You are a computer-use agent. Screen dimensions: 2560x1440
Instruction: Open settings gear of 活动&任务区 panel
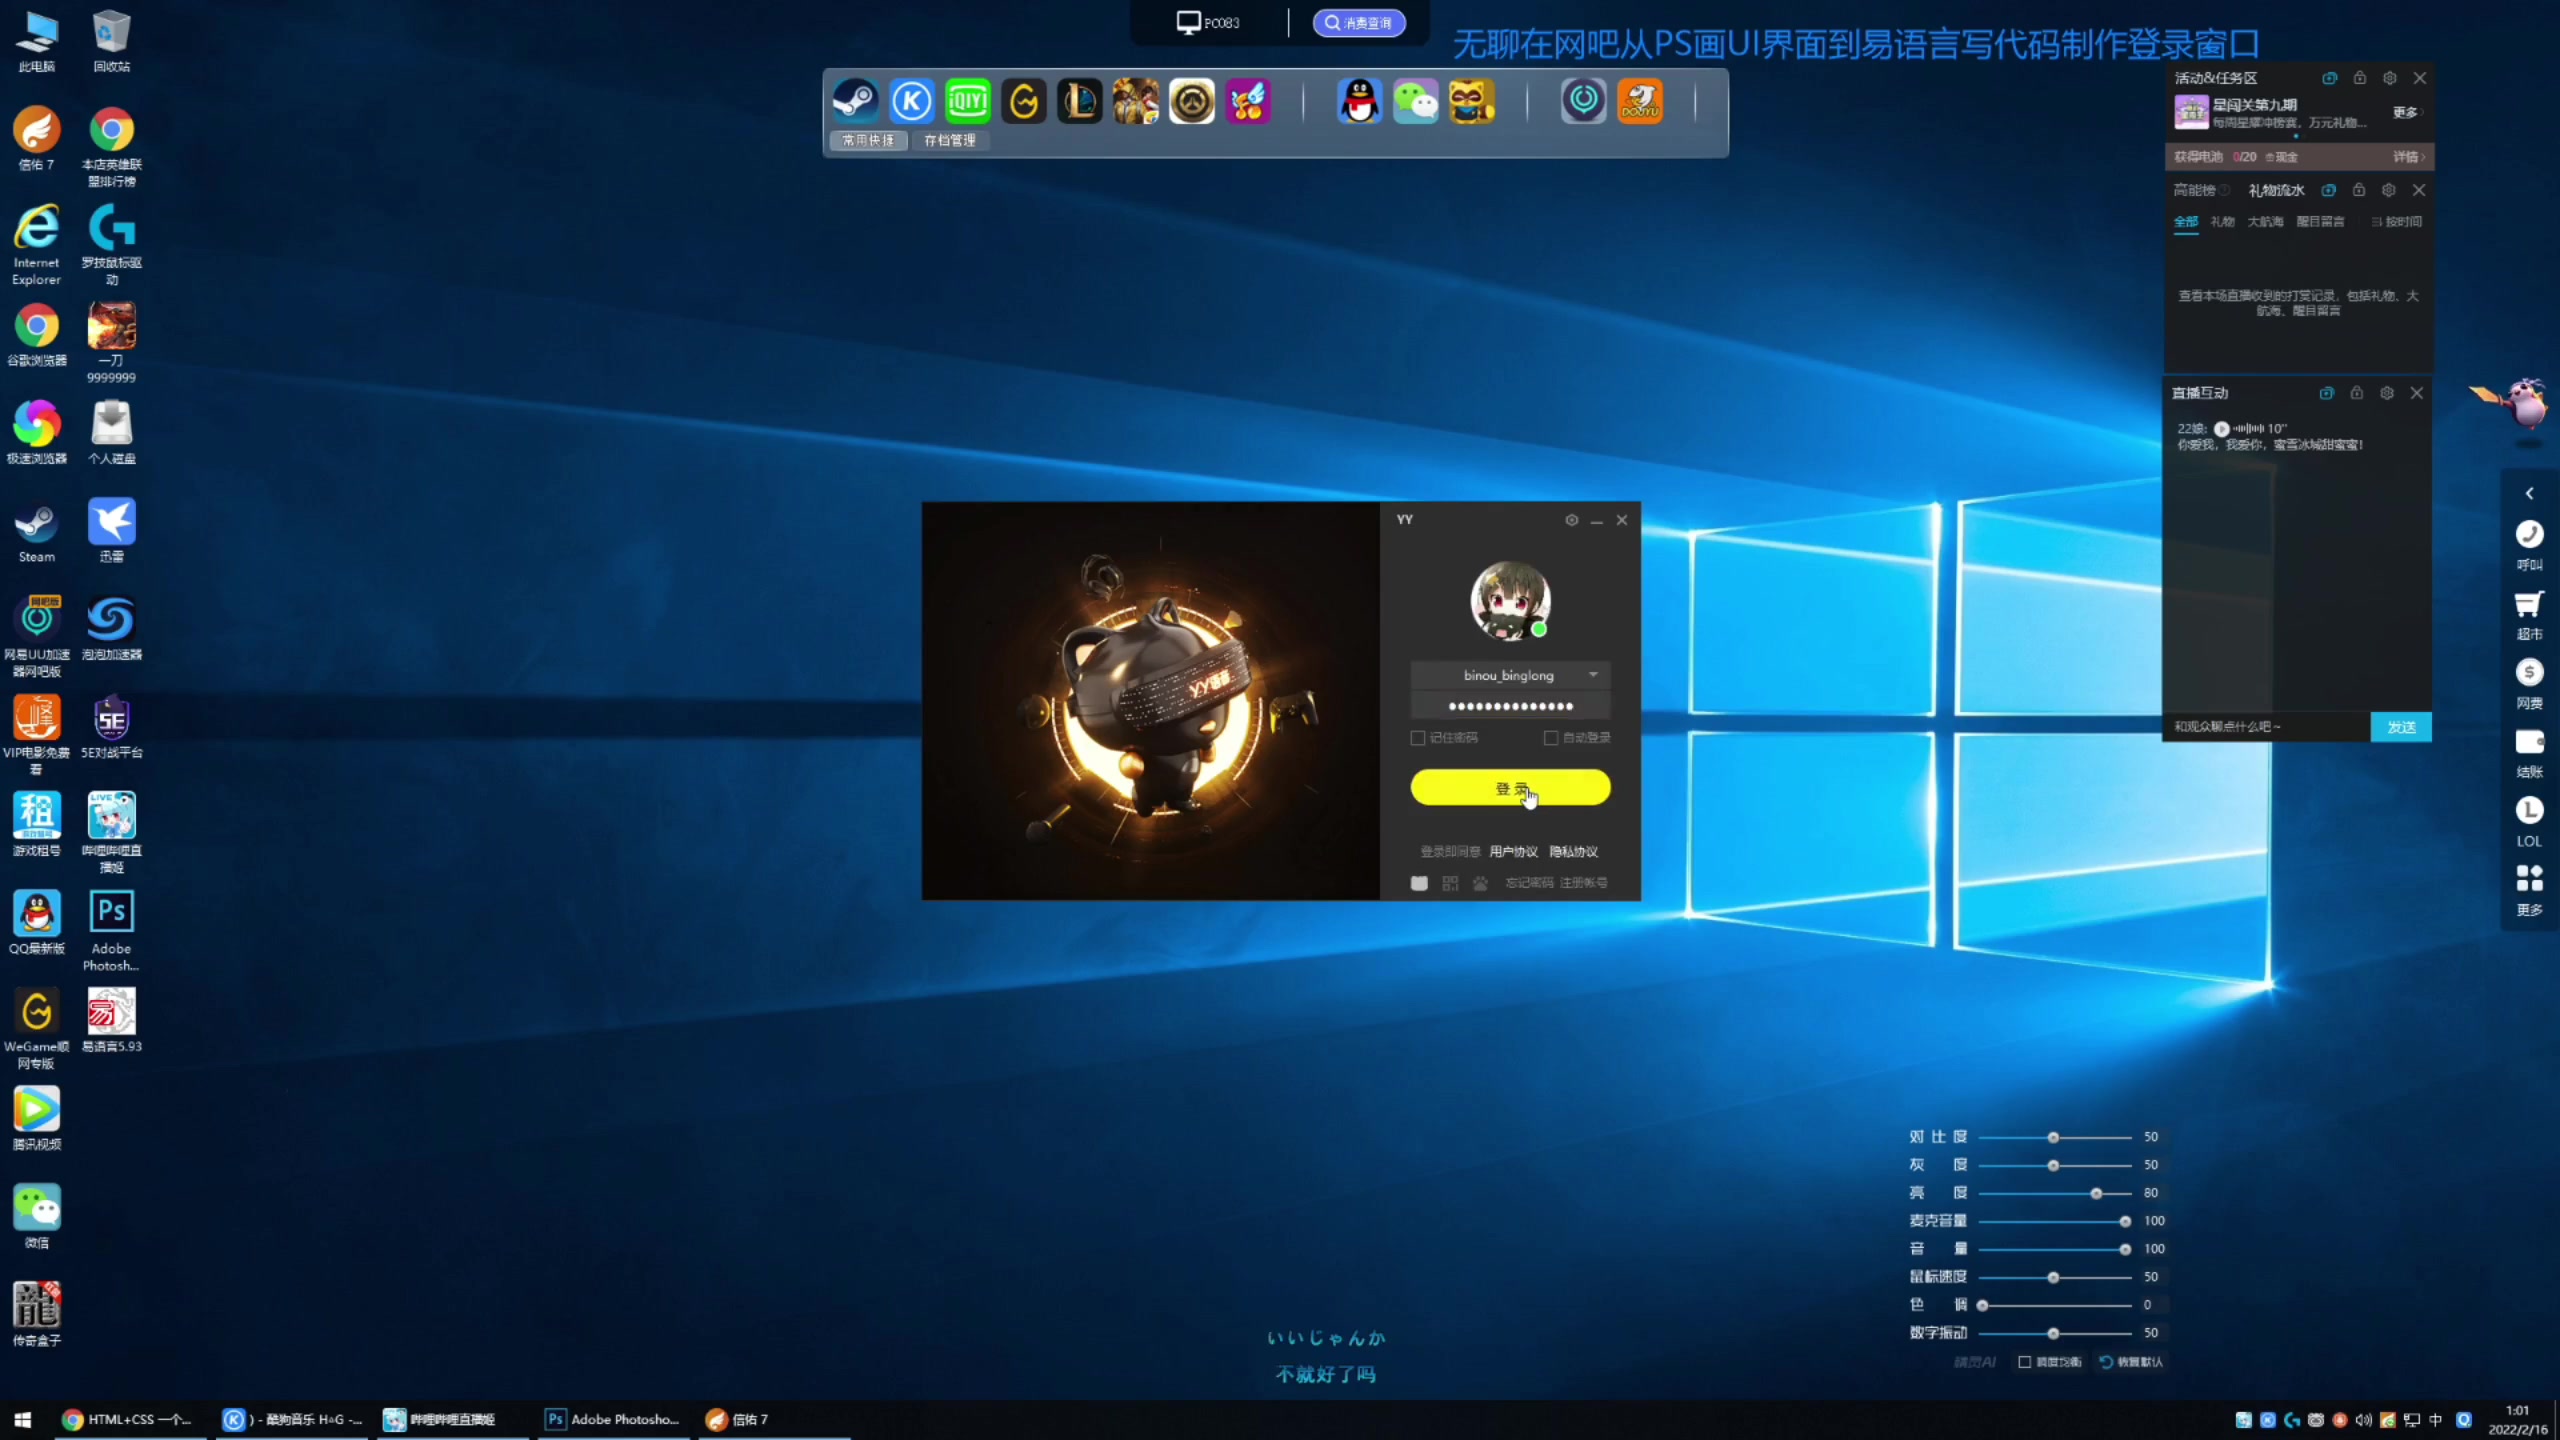pyautogui.click(x=2390, y=78)
